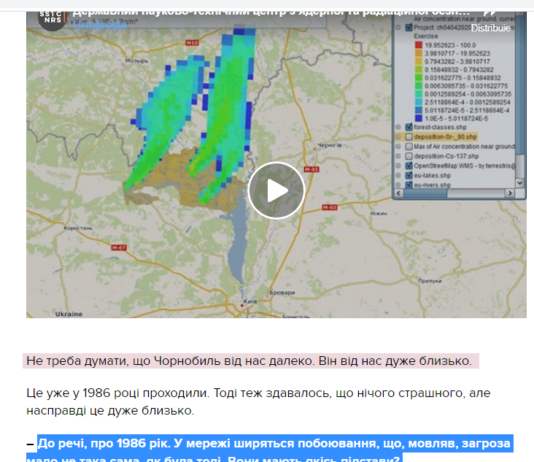Expand the Max of Air concentration node
534x462 pixels.
(x=398, y=146)
